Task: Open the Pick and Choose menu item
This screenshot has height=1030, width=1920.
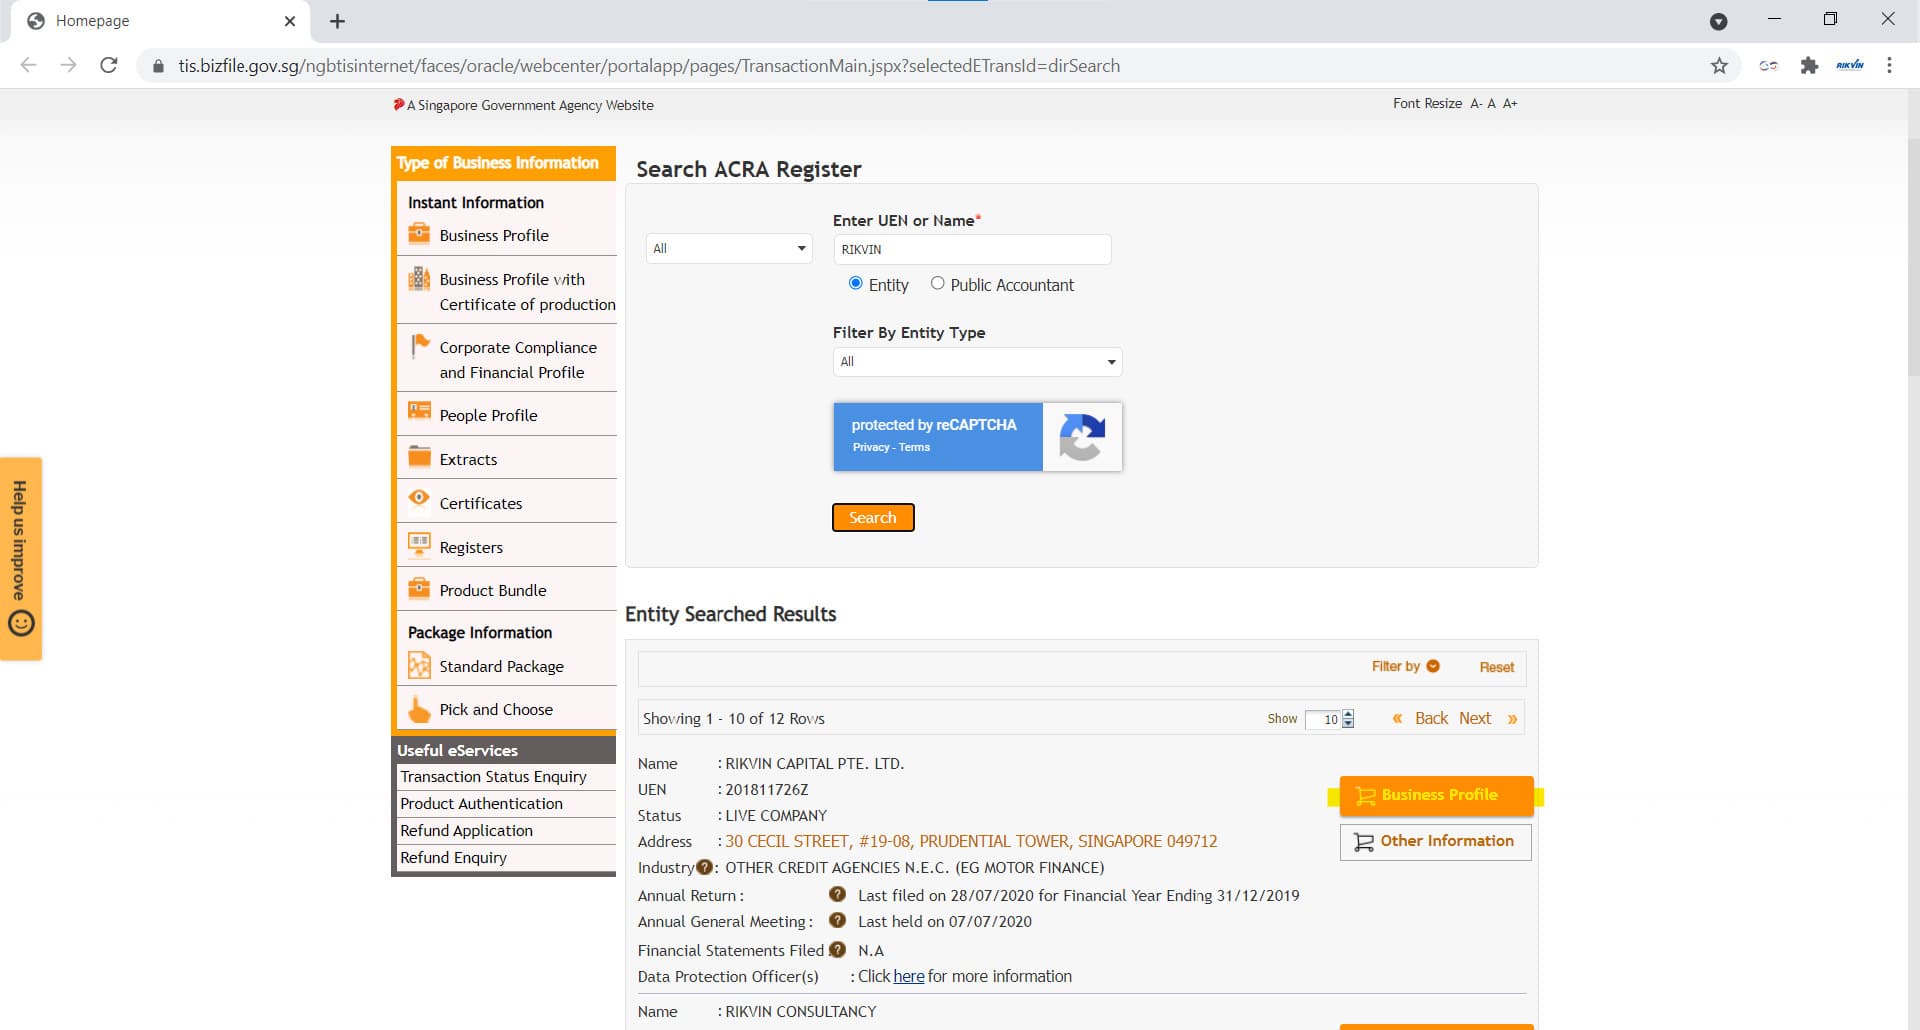Action: coord(496,709)
